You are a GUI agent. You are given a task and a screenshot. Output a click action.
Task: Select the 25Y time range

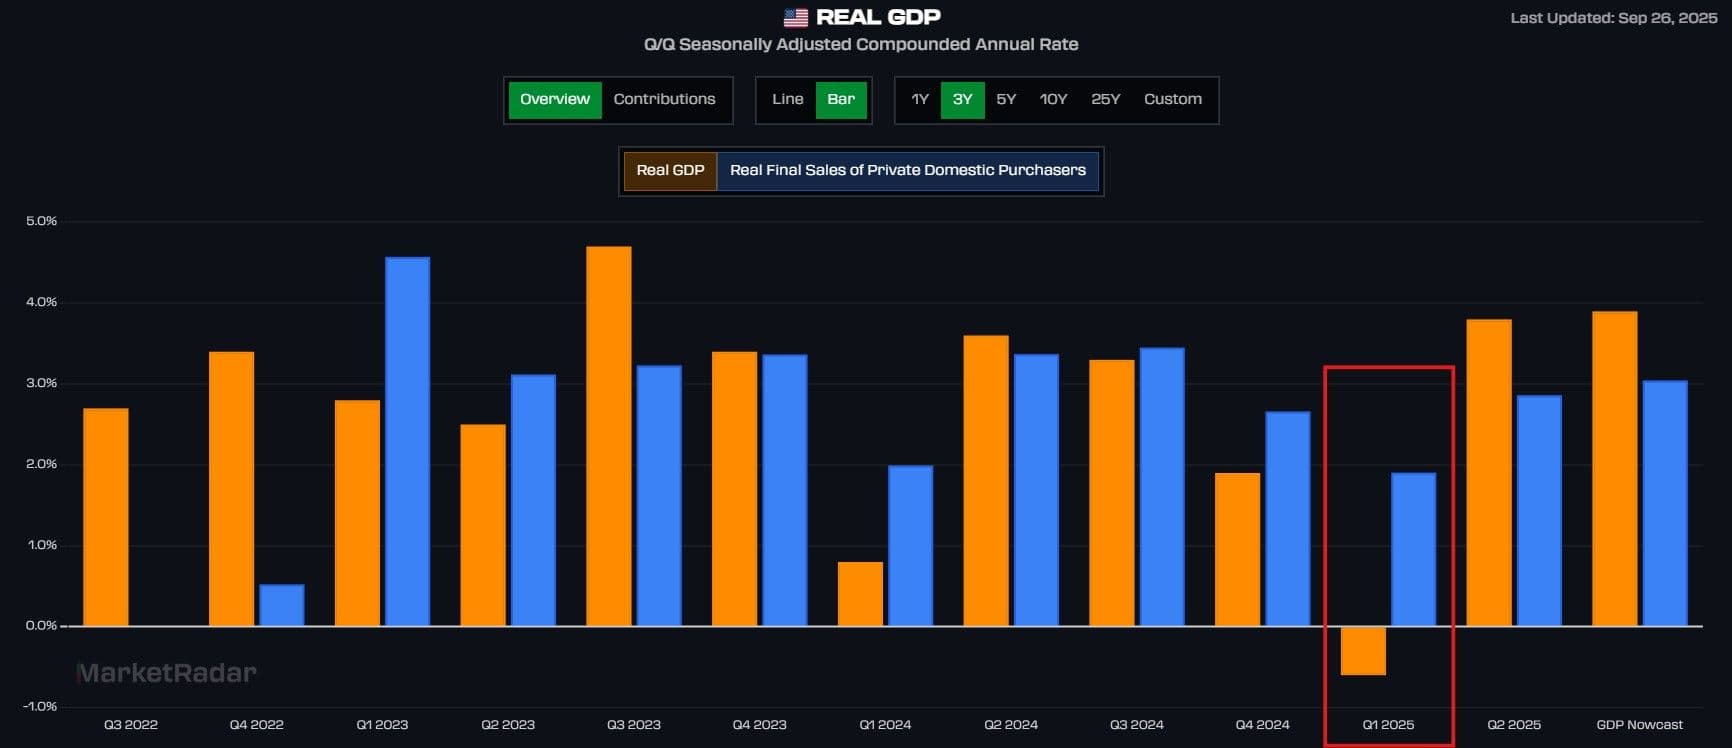pyautogui.click(x=1105, y=100)
